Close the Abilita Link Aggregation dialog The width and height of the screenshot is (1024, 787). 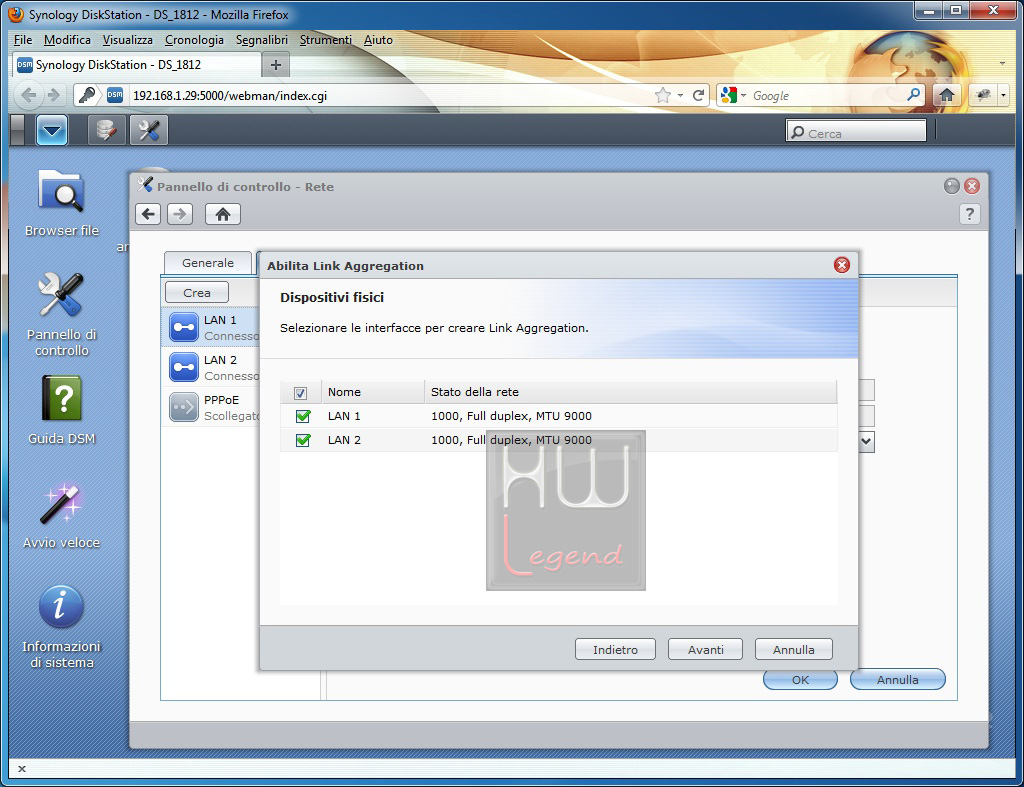point(842,265)
